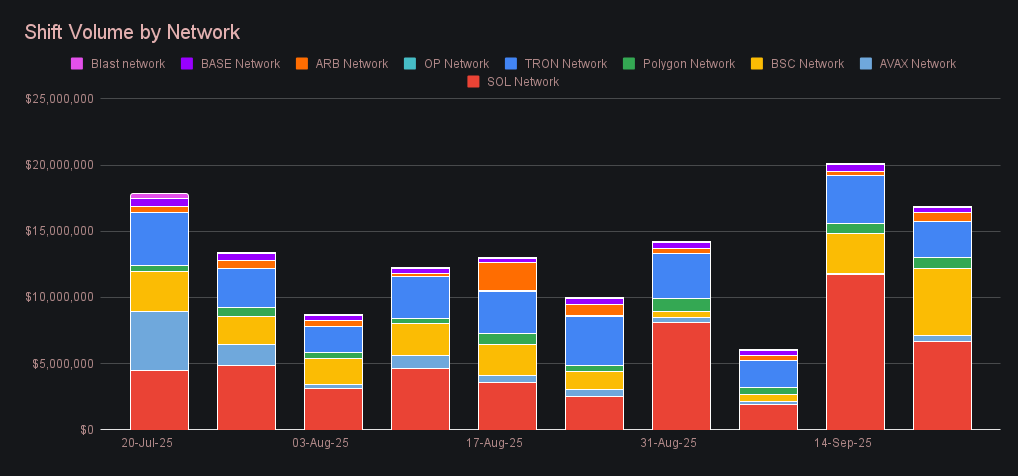The image size is (1018, 476).
Task: Click the $20,000,000 y-axis label
Action: [58, 165]
